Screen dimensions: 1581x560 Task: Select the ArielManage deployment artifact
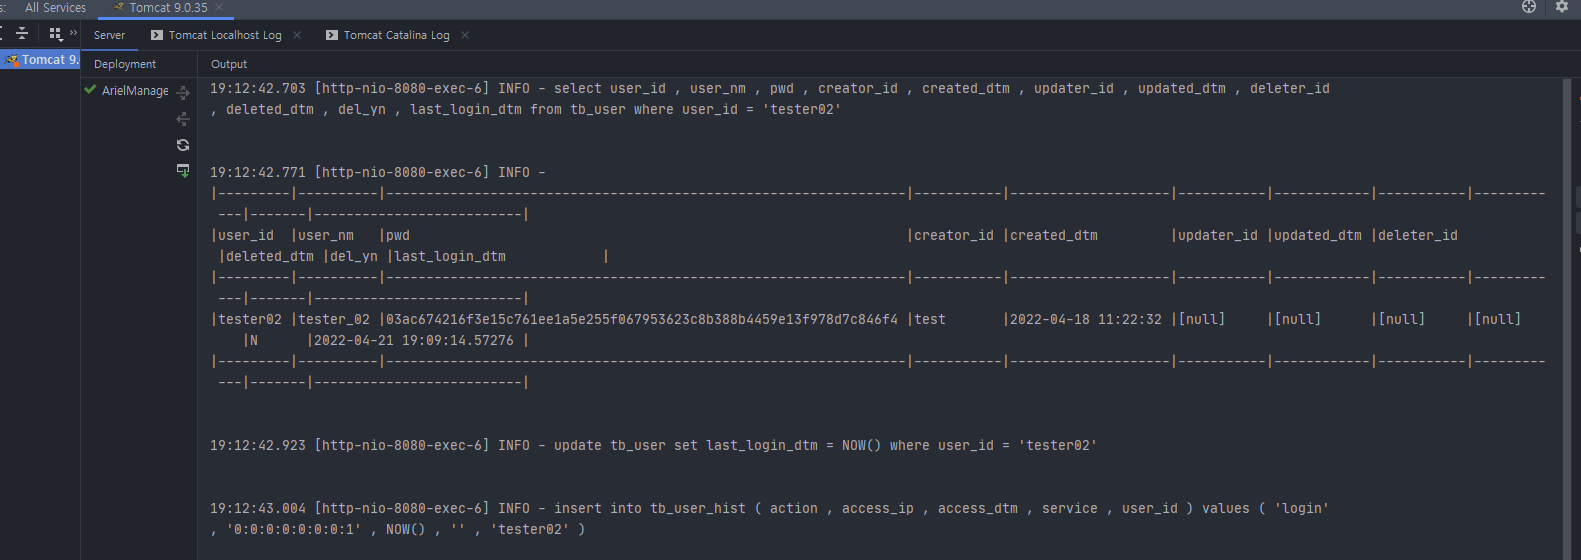[135, 91]
